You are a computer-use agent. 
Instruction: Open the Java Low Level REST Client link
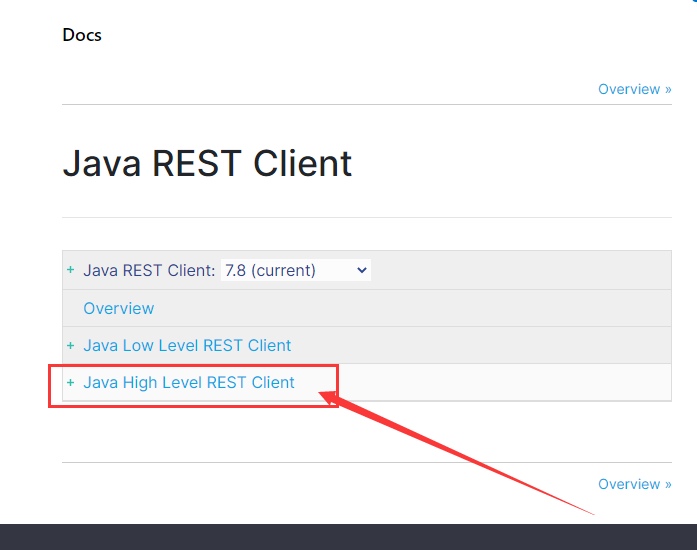tap(187, 346)
